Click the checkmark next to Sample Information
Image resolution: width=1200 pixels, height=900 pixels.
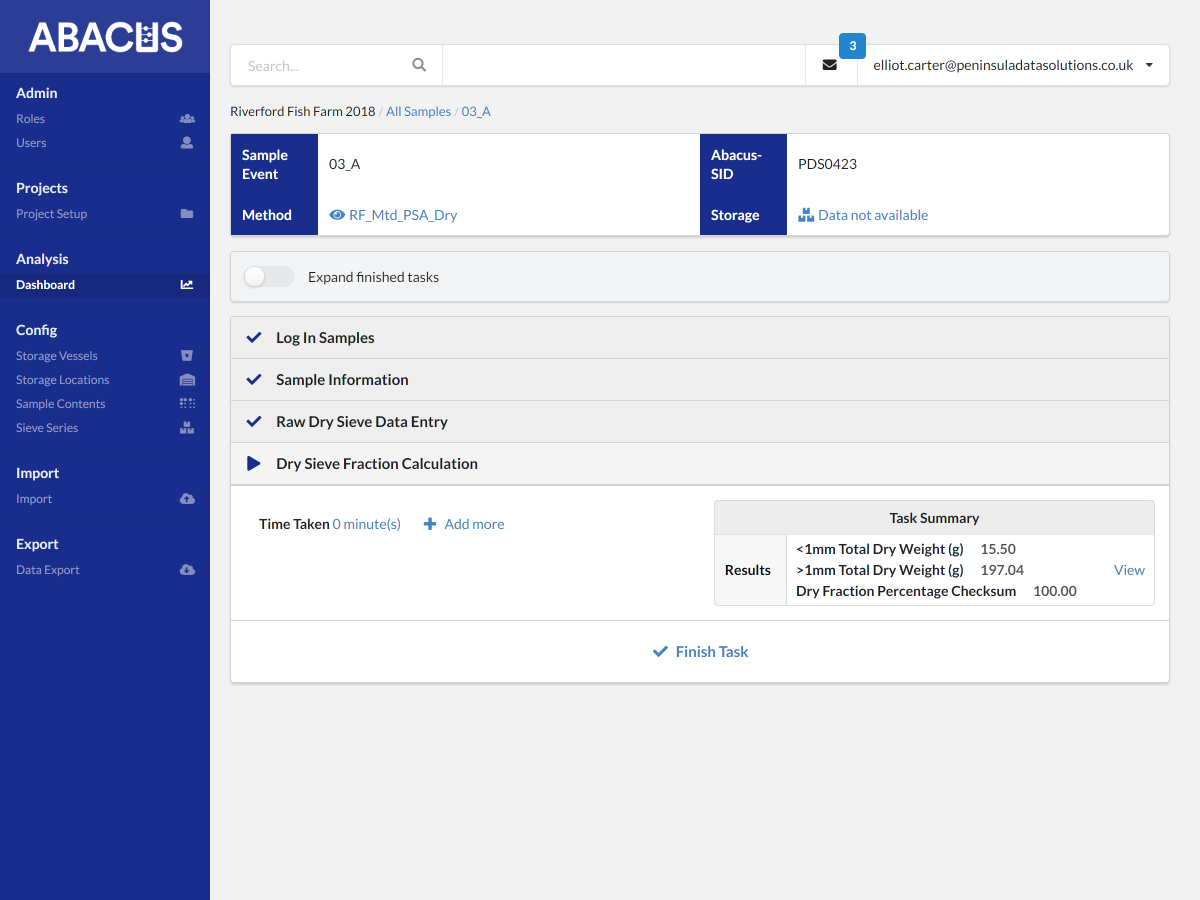pos(254,380)
